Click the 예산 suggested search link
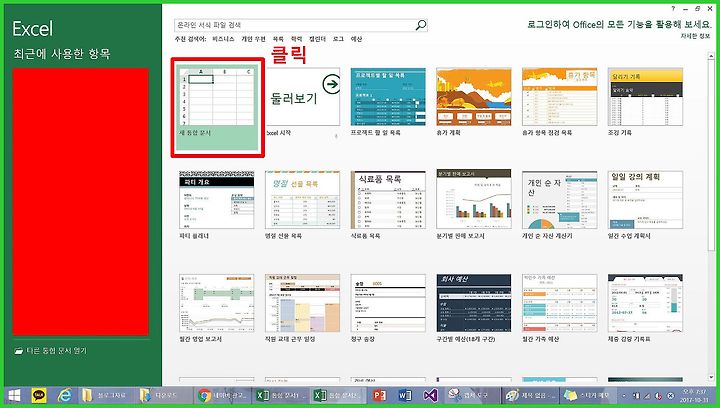Viewport: 720px width, 408px height. pos(357,39)
